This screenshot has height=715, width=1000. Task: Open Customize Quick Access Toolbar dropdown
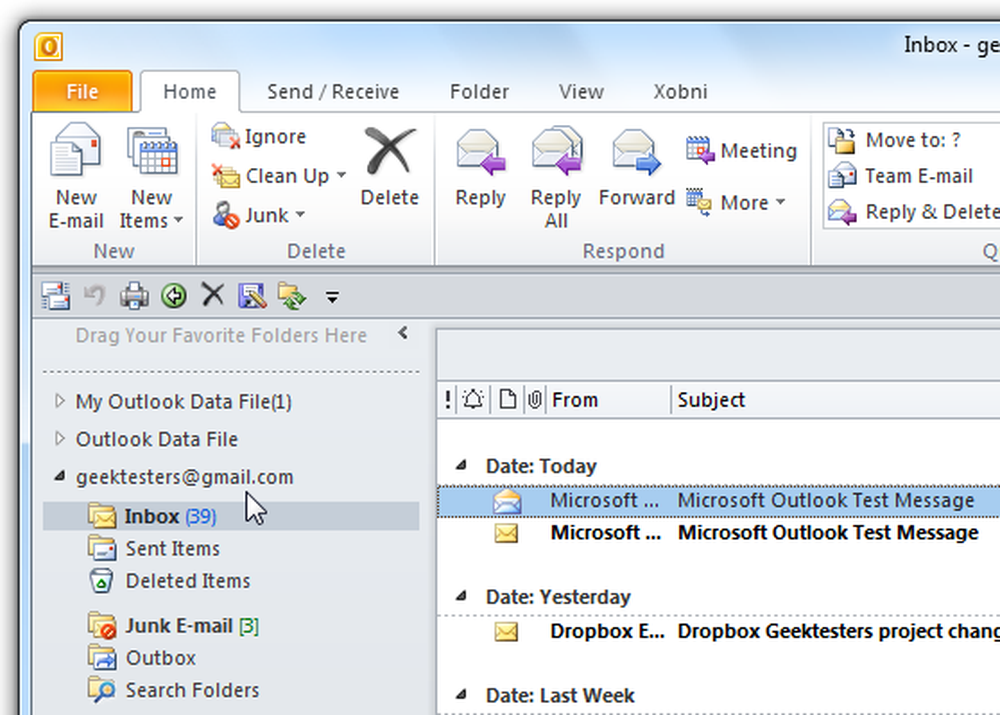(x=332, y=297)
